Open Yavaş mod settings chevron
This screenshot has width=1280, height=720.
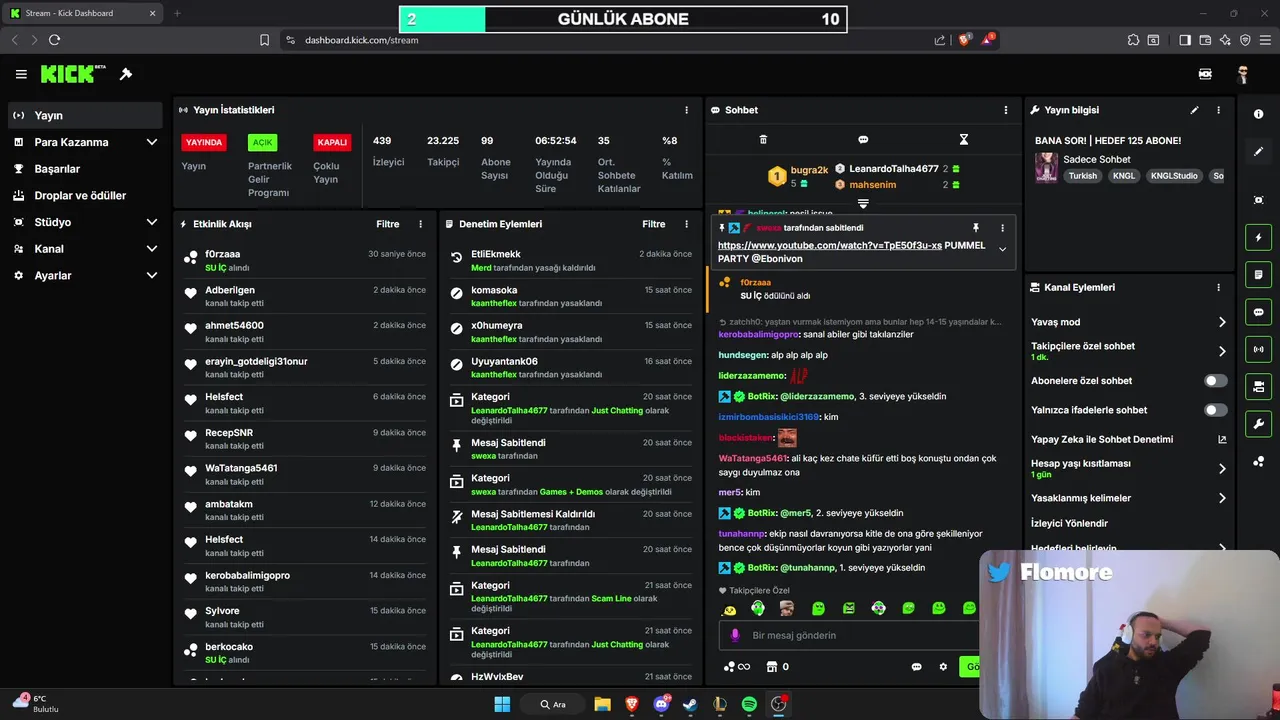[1222, 322]
